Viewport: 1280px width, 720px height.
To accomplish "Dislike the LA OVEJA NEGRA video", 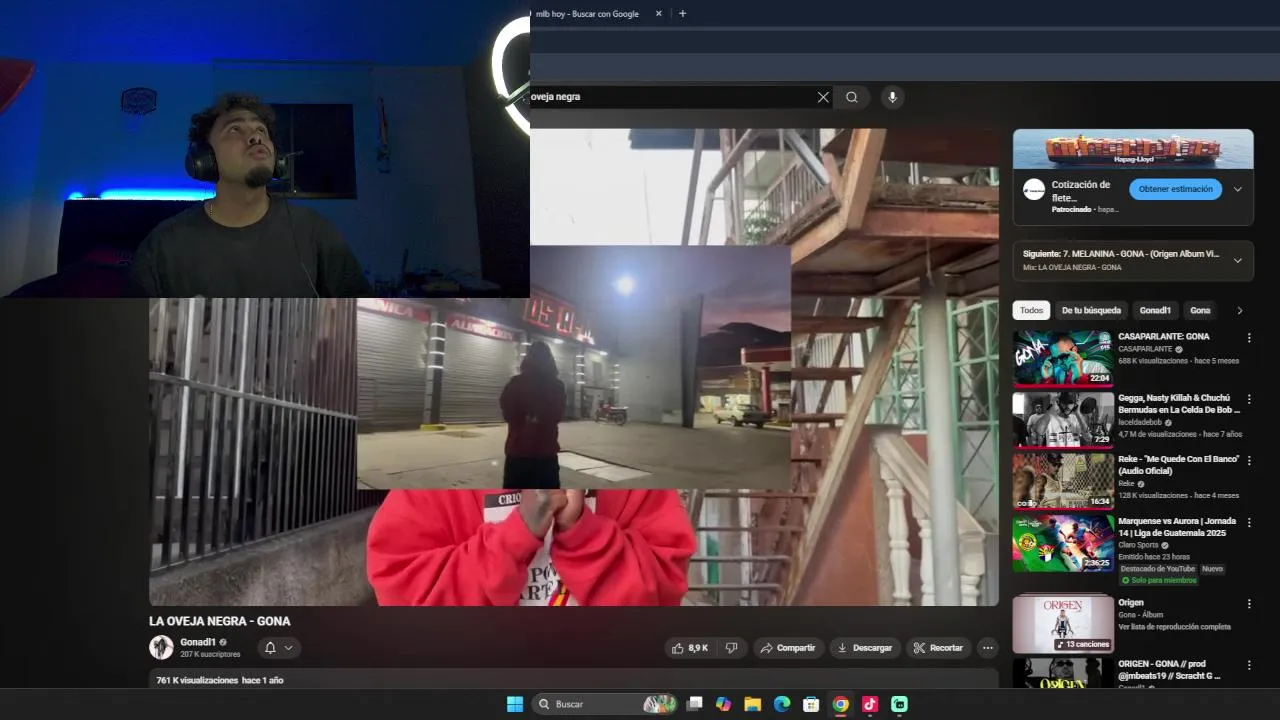I will pyautogui.click(x=731, y=648).
